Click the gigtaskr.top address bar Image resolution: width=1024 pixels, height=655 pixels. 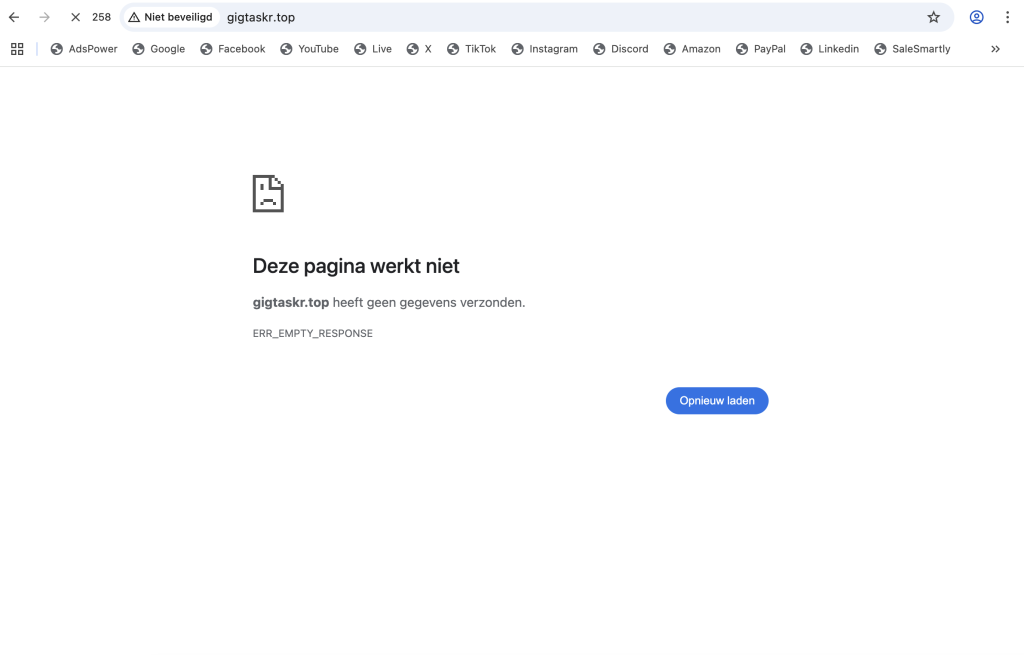coord(500,17)
